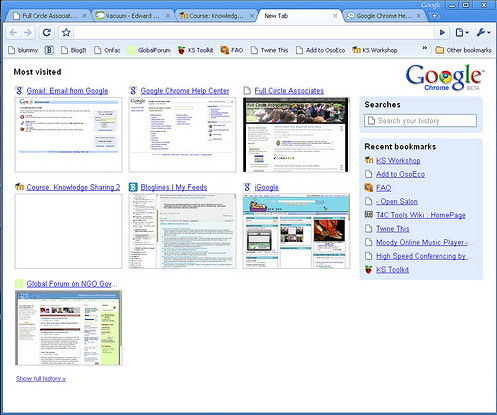This screenshot has width=497, height=415.
Task: Go back with the back arrow
Action: [13, 33]
